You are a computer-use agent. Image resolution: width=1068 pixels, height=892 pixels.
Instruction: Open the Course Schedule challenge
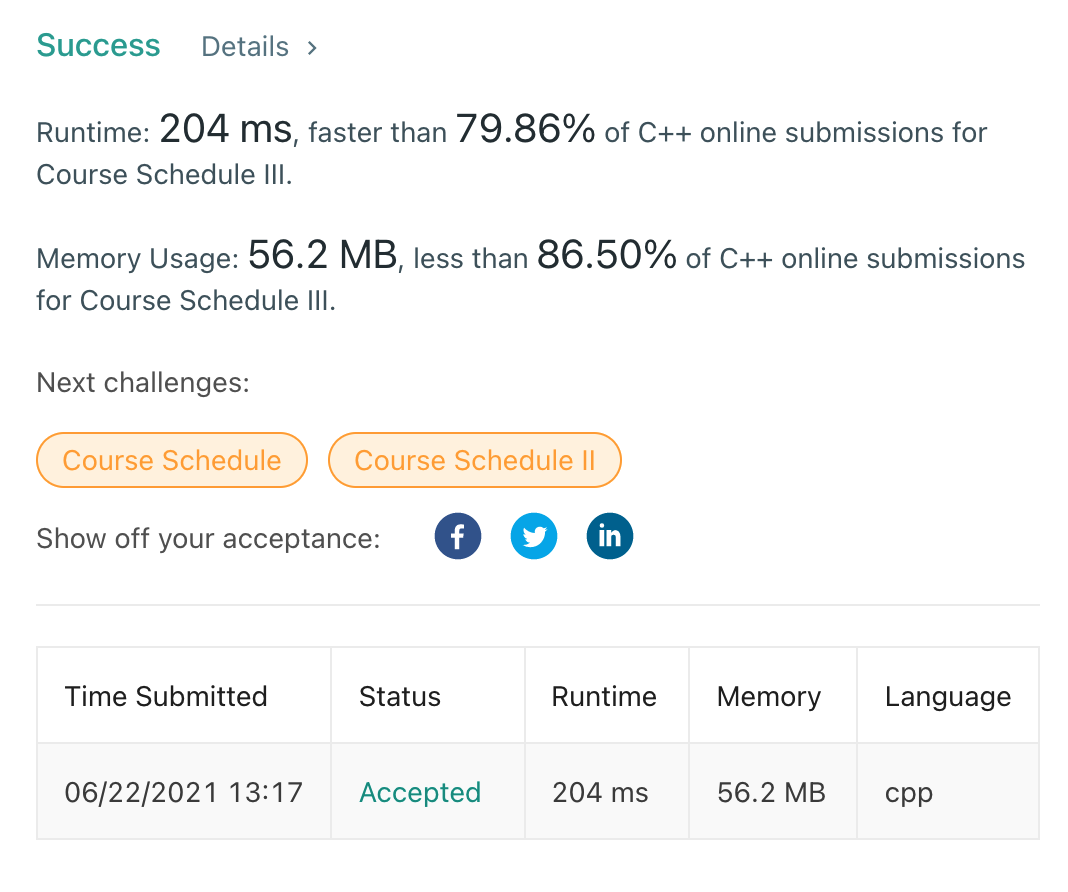[x=171, y=460]
